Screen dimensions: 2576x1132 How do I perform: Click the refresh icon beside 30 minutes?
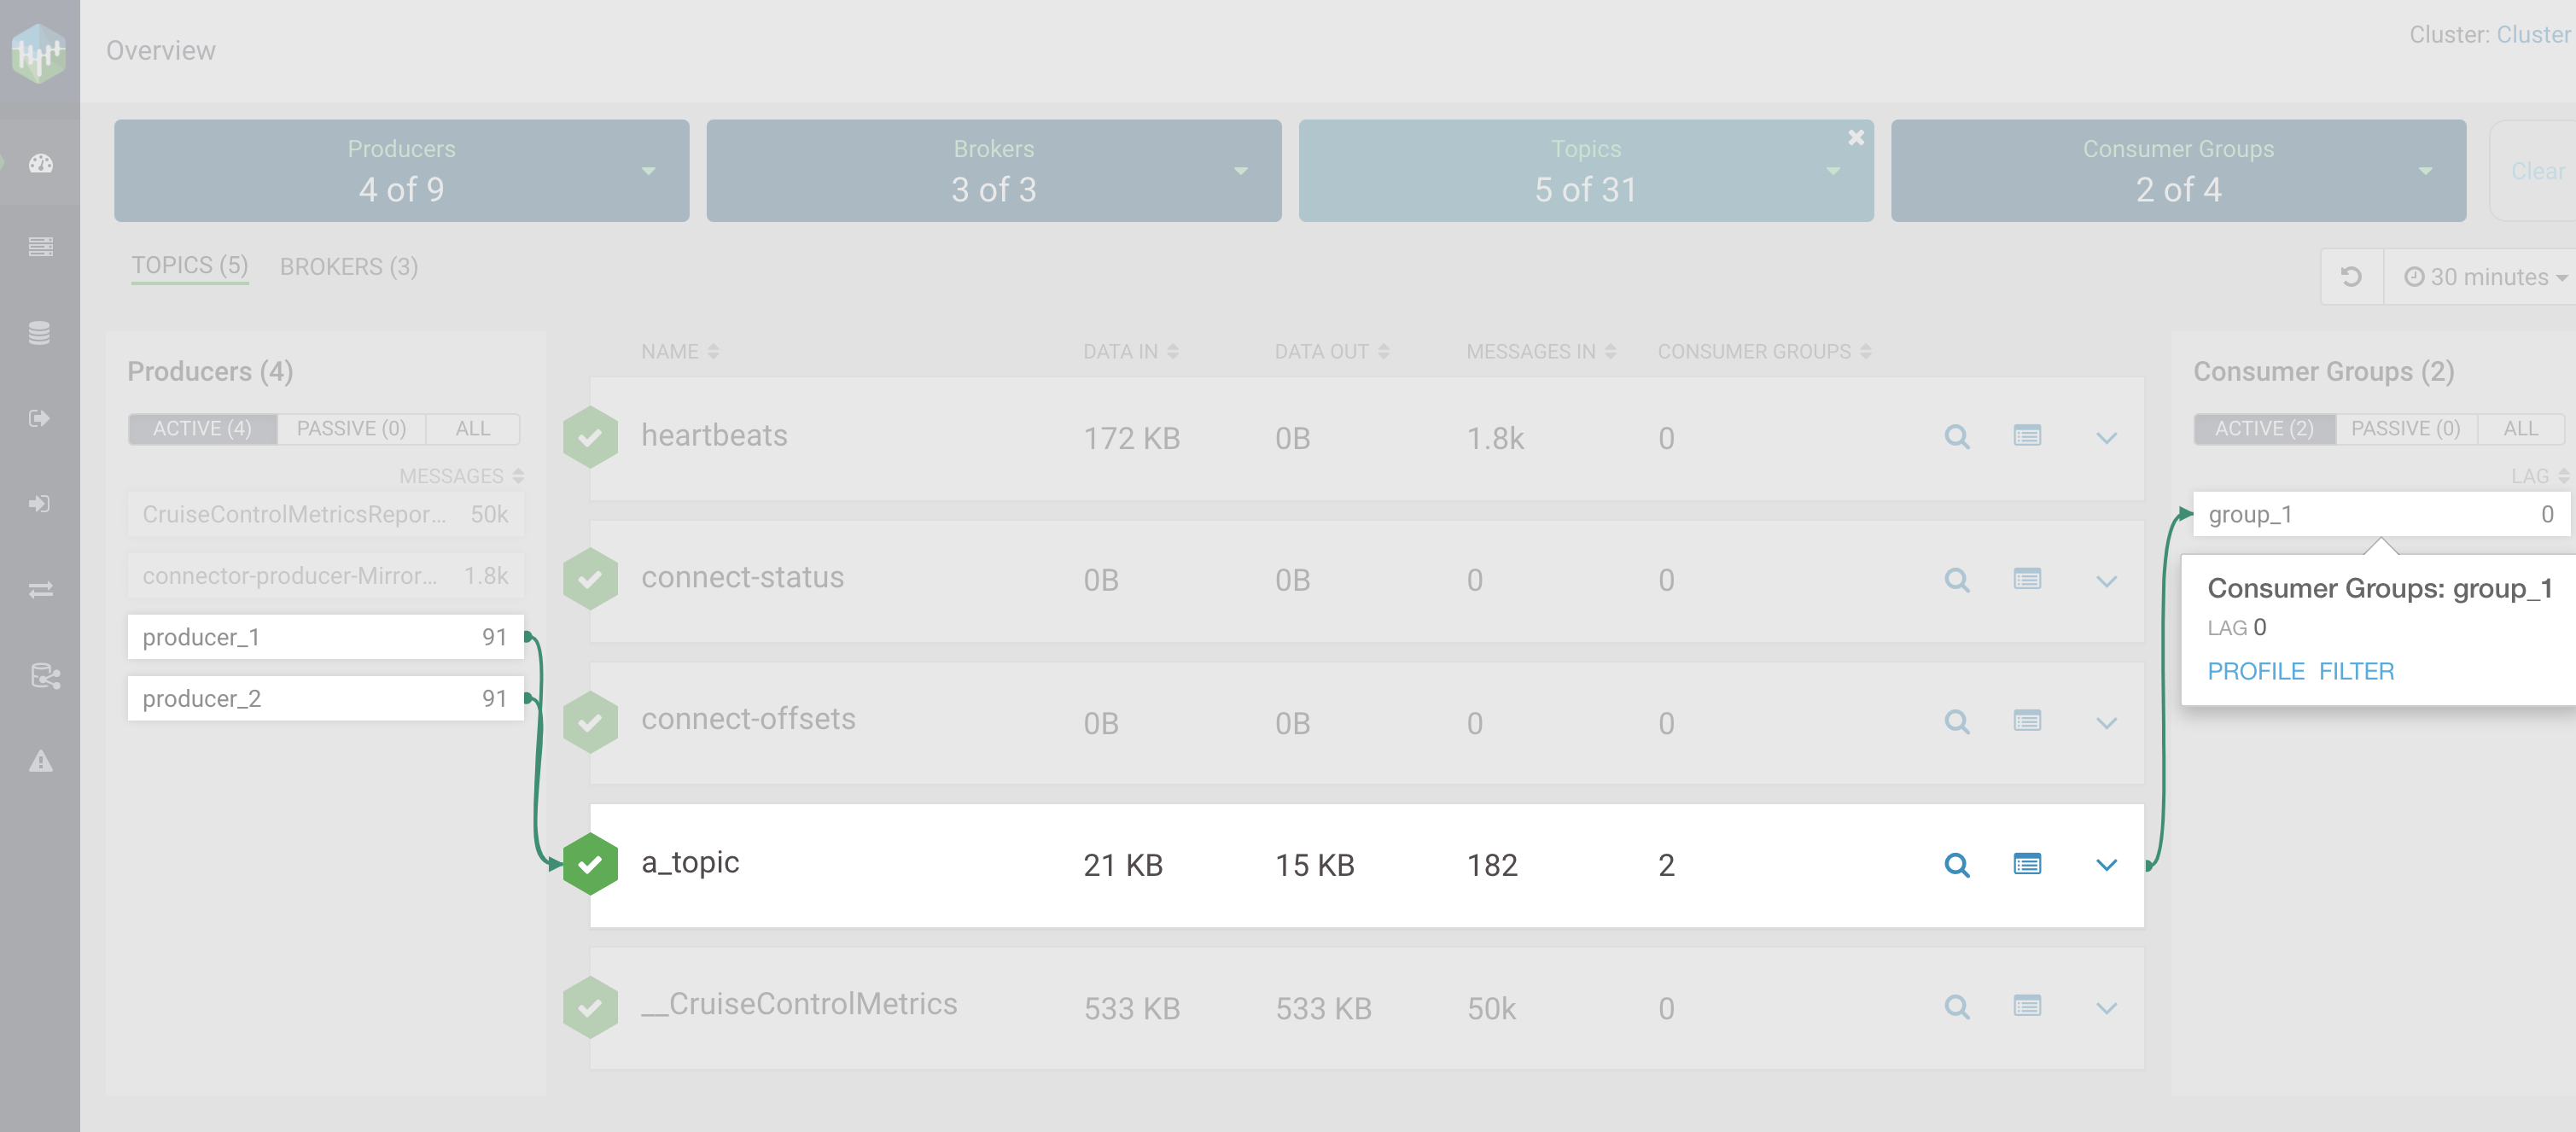point(2351,277)
